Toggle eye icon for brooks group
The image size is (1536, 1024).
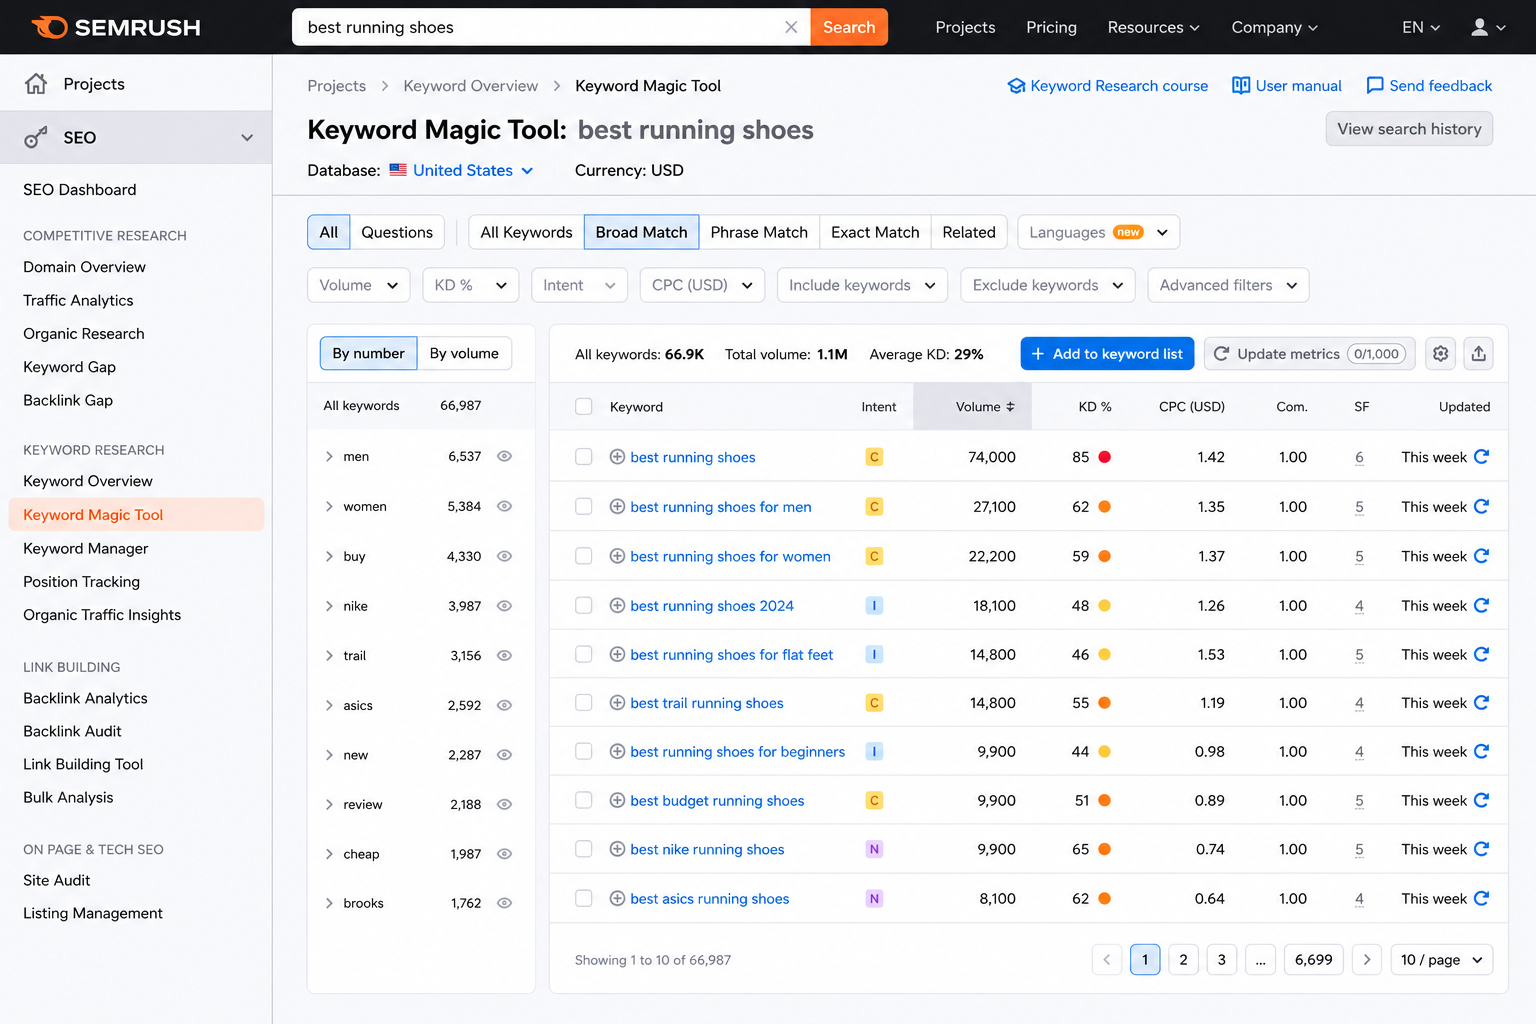tap(505, 903)
